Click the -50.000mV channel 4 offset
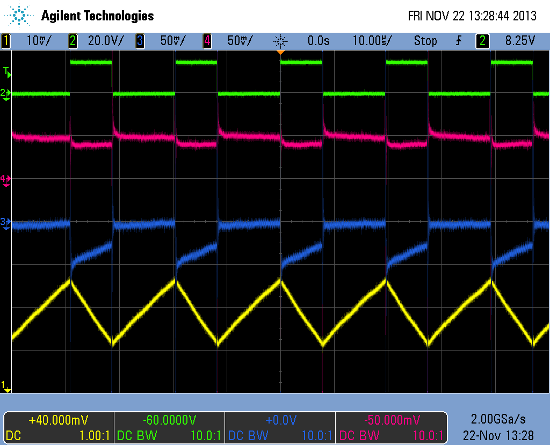The height and width of the screenshot is (445, 550). pyautogui.click(x=392, y=420)
